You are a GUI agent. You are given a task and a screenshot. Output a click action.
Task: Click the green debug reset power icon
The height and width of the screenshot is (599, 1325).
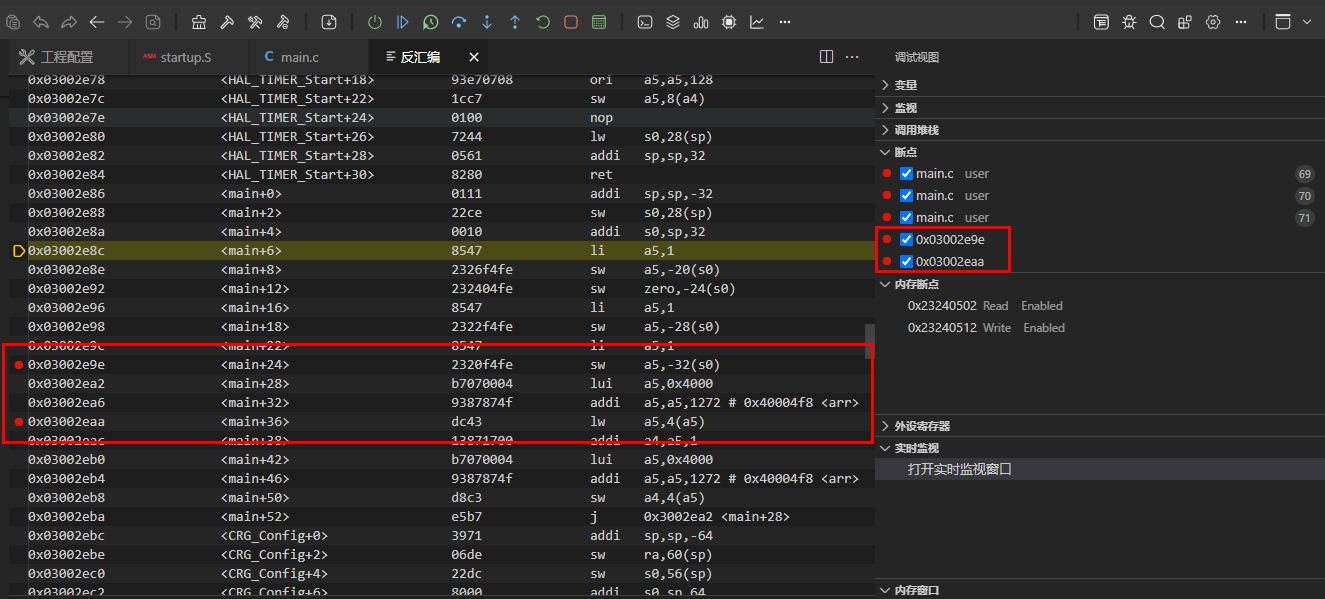pyautogui.click(x=374, y=21)
